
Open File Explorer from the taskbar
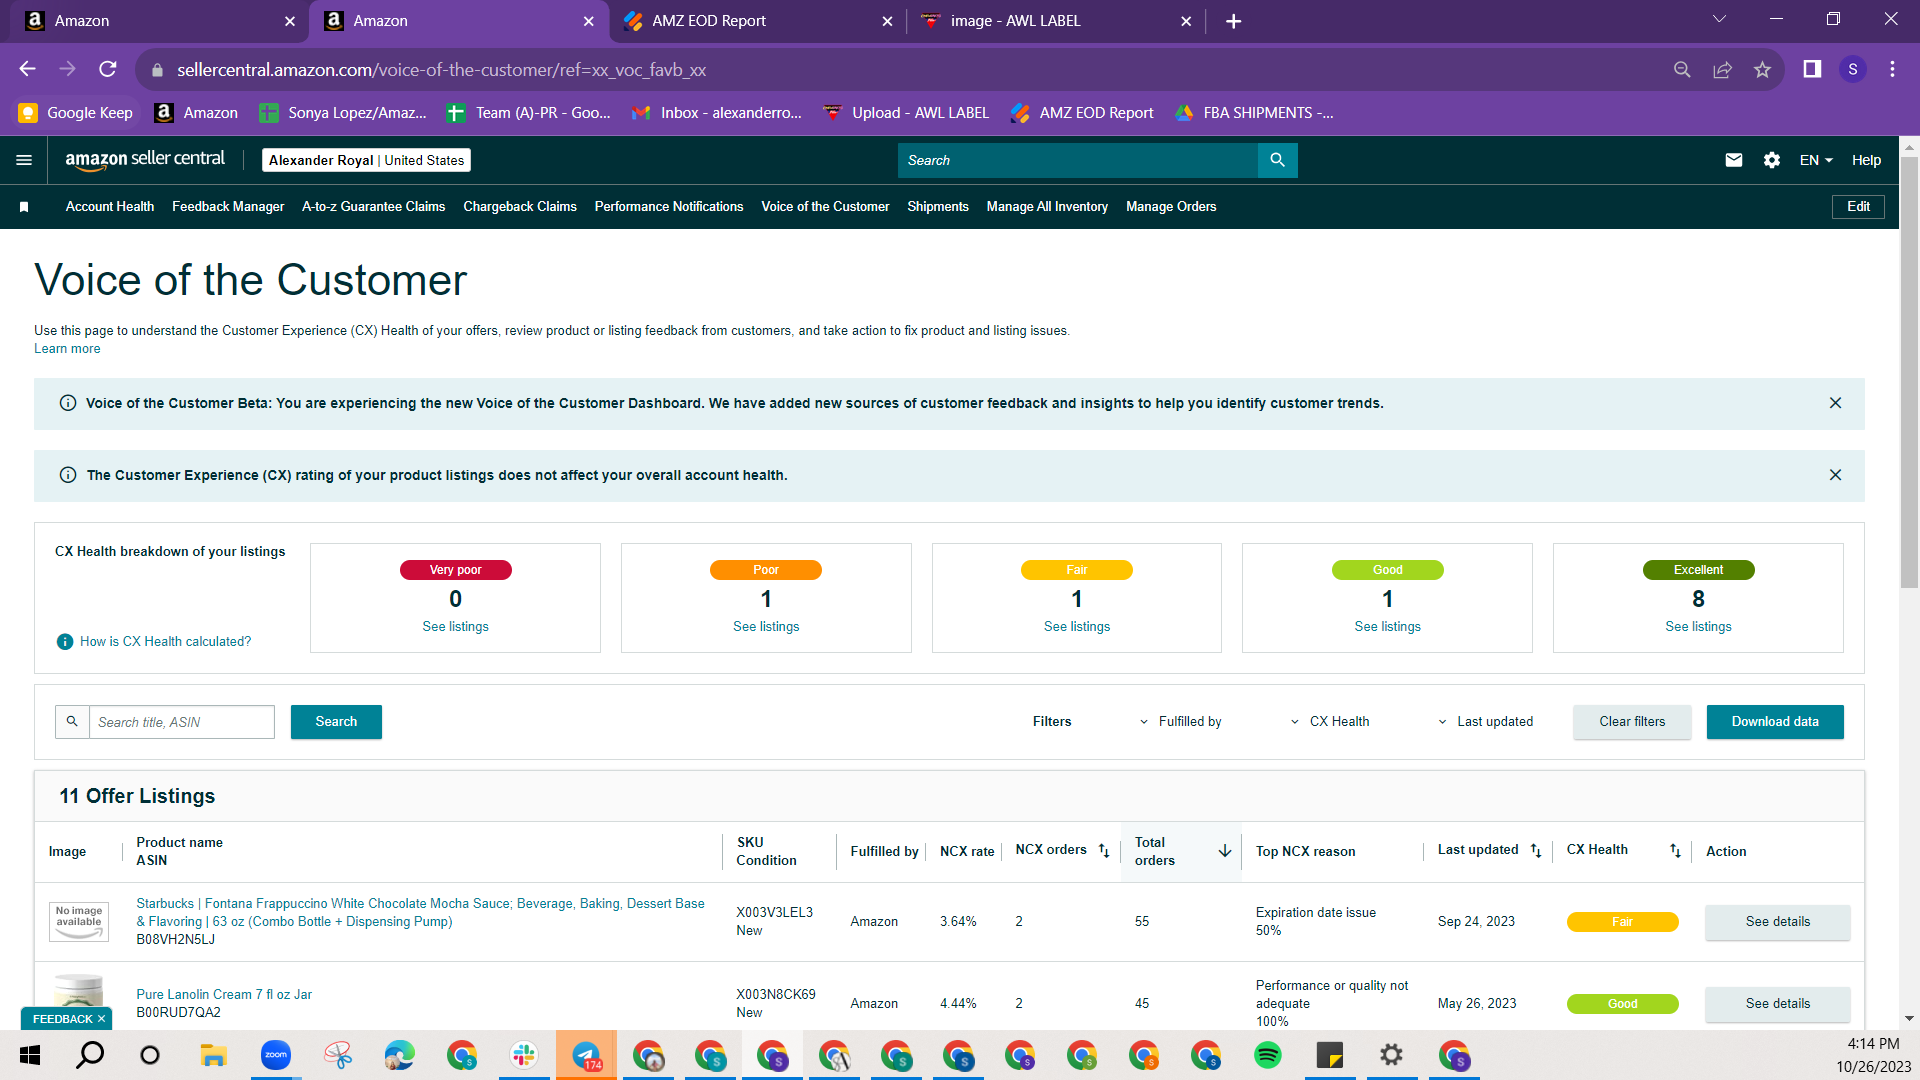pos(214,1055)
